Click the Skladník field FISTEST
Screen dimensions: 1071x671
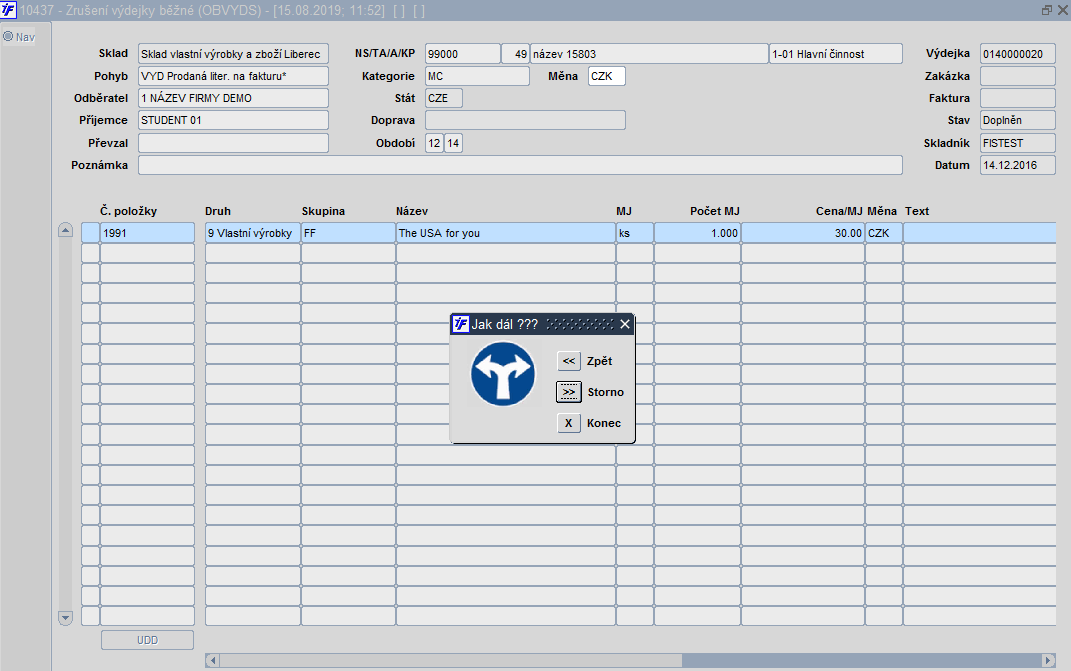pyautogui.click(x=1018, y=143)
